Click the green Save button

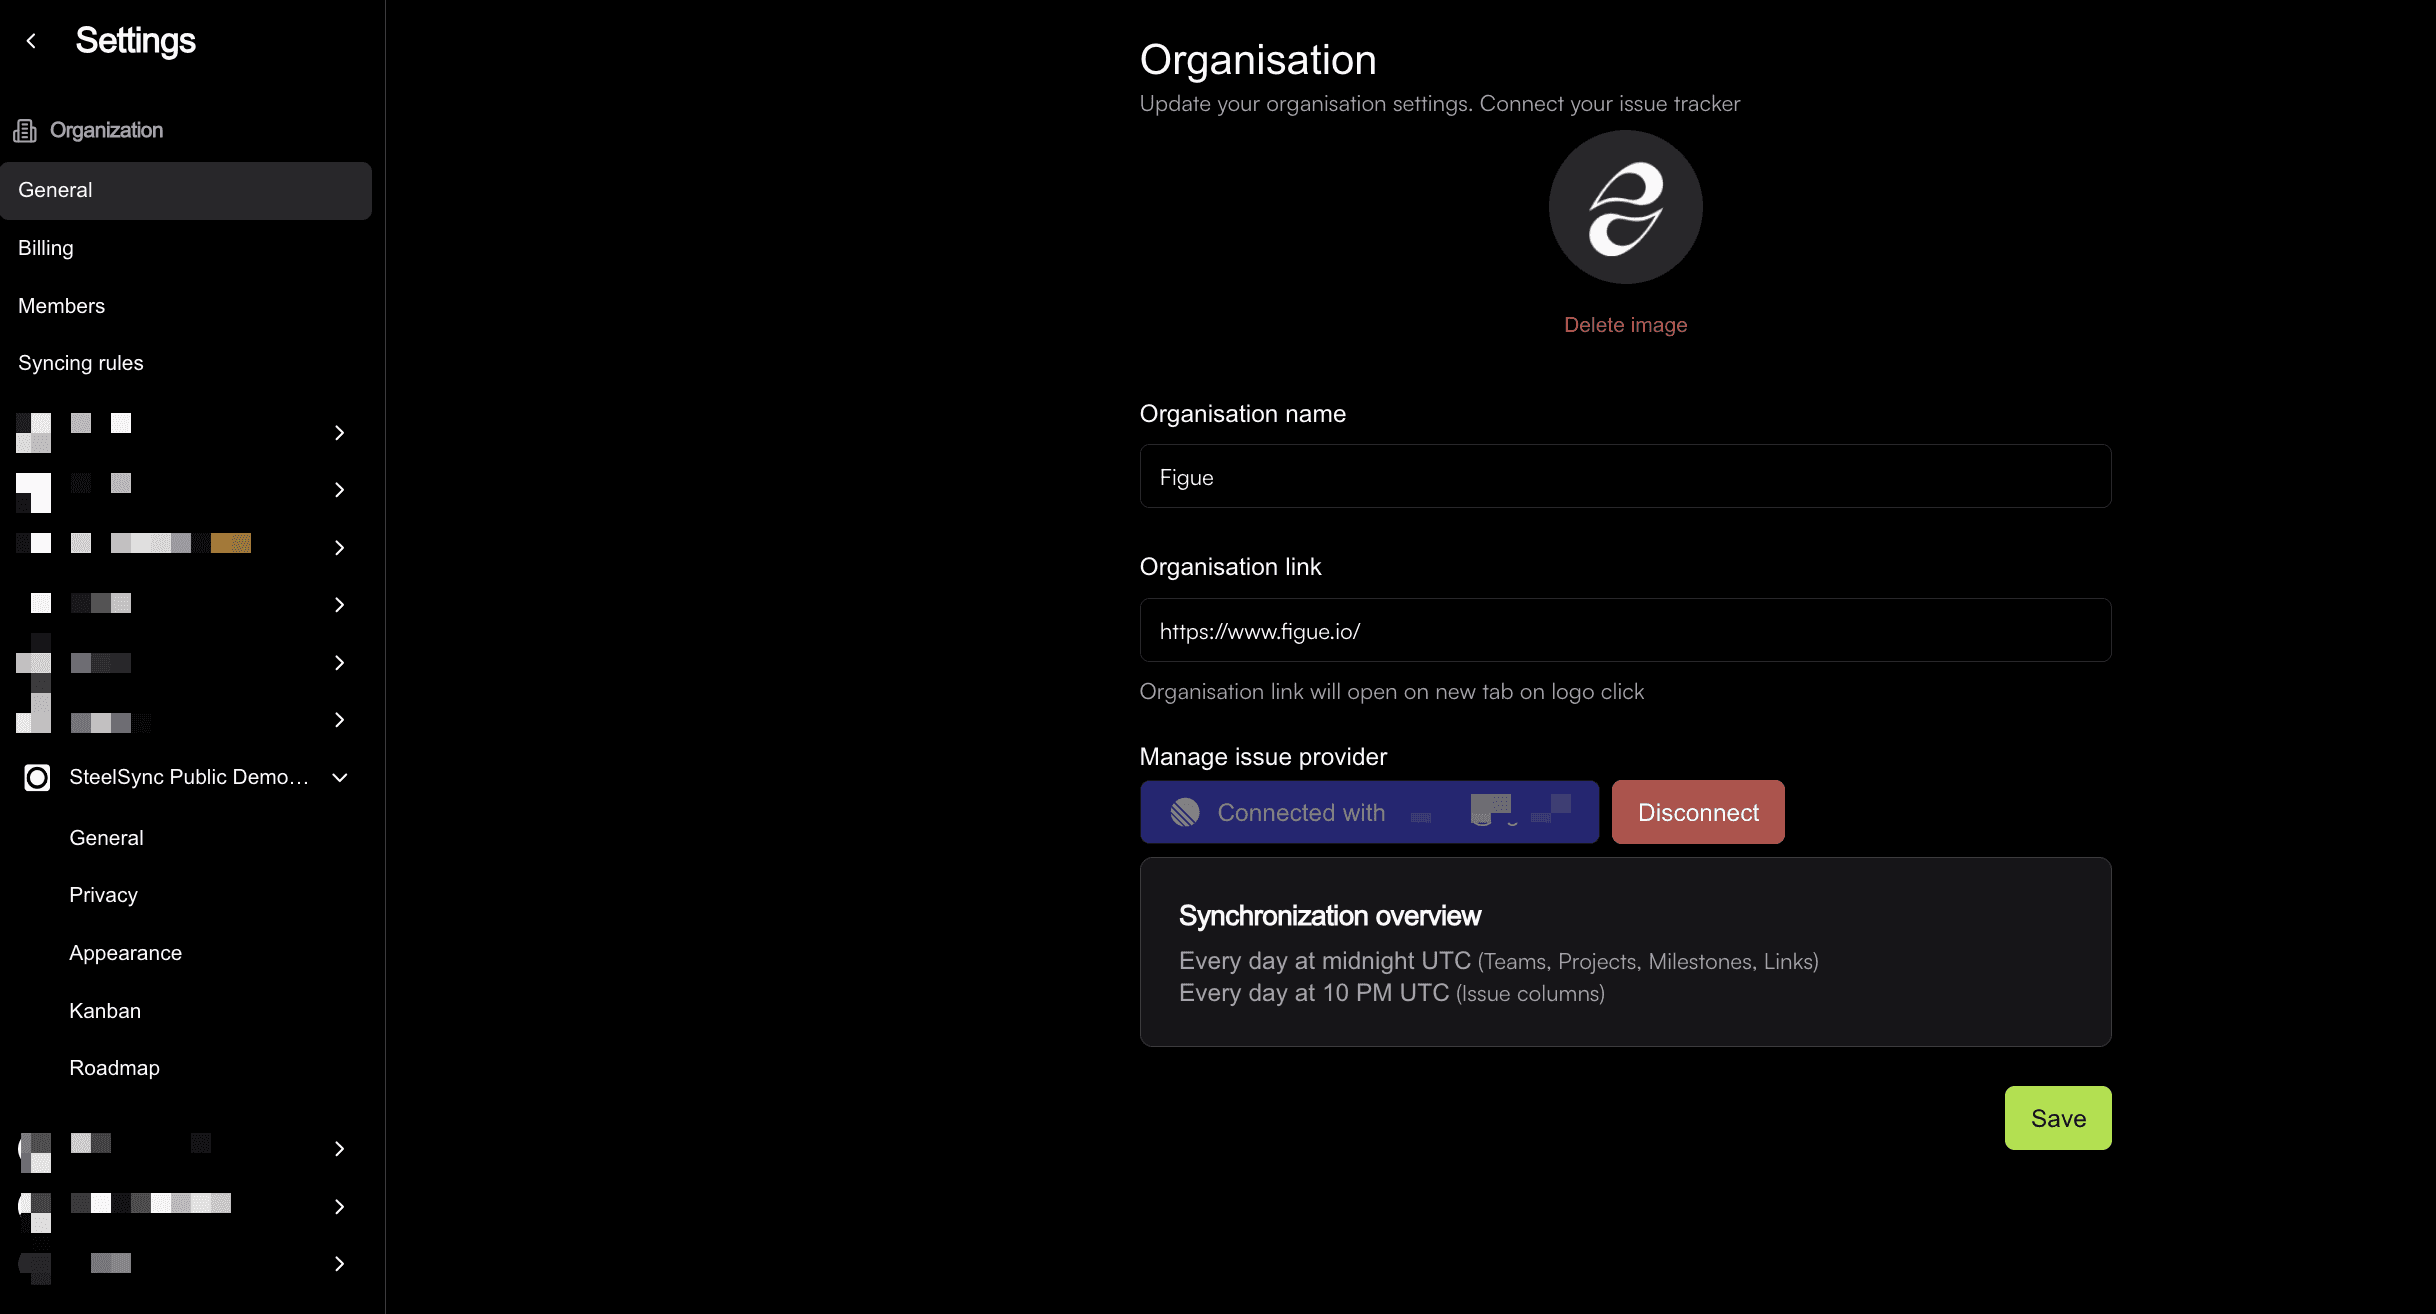click(2057, 1117)
